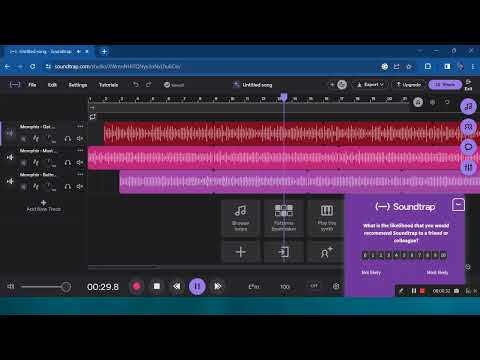Open the mixer round button

(468, 167)
